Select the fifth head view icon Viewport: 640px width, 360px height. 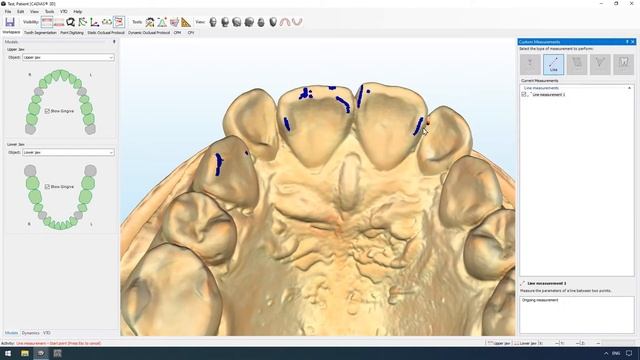261,22
